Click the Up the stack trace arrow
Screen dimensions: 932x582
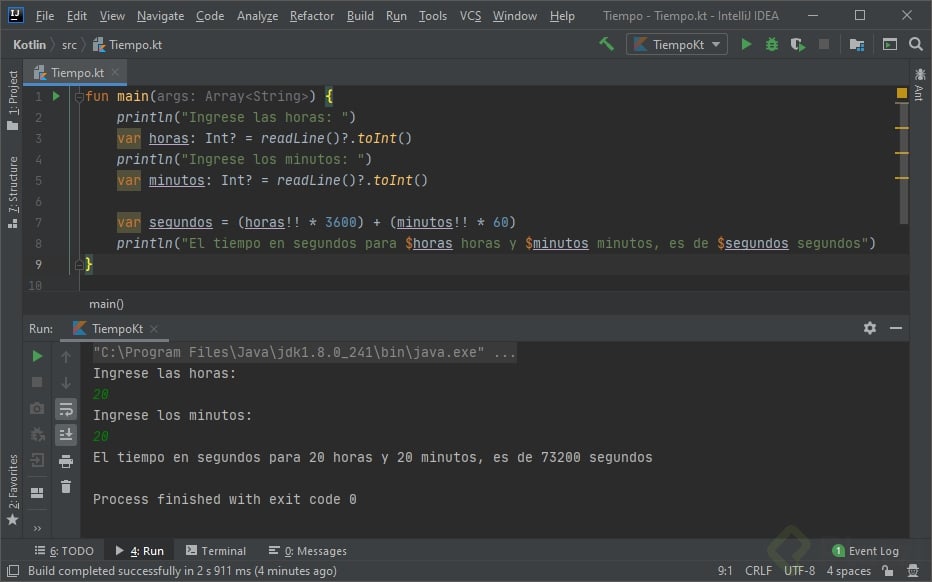point(66,356)
